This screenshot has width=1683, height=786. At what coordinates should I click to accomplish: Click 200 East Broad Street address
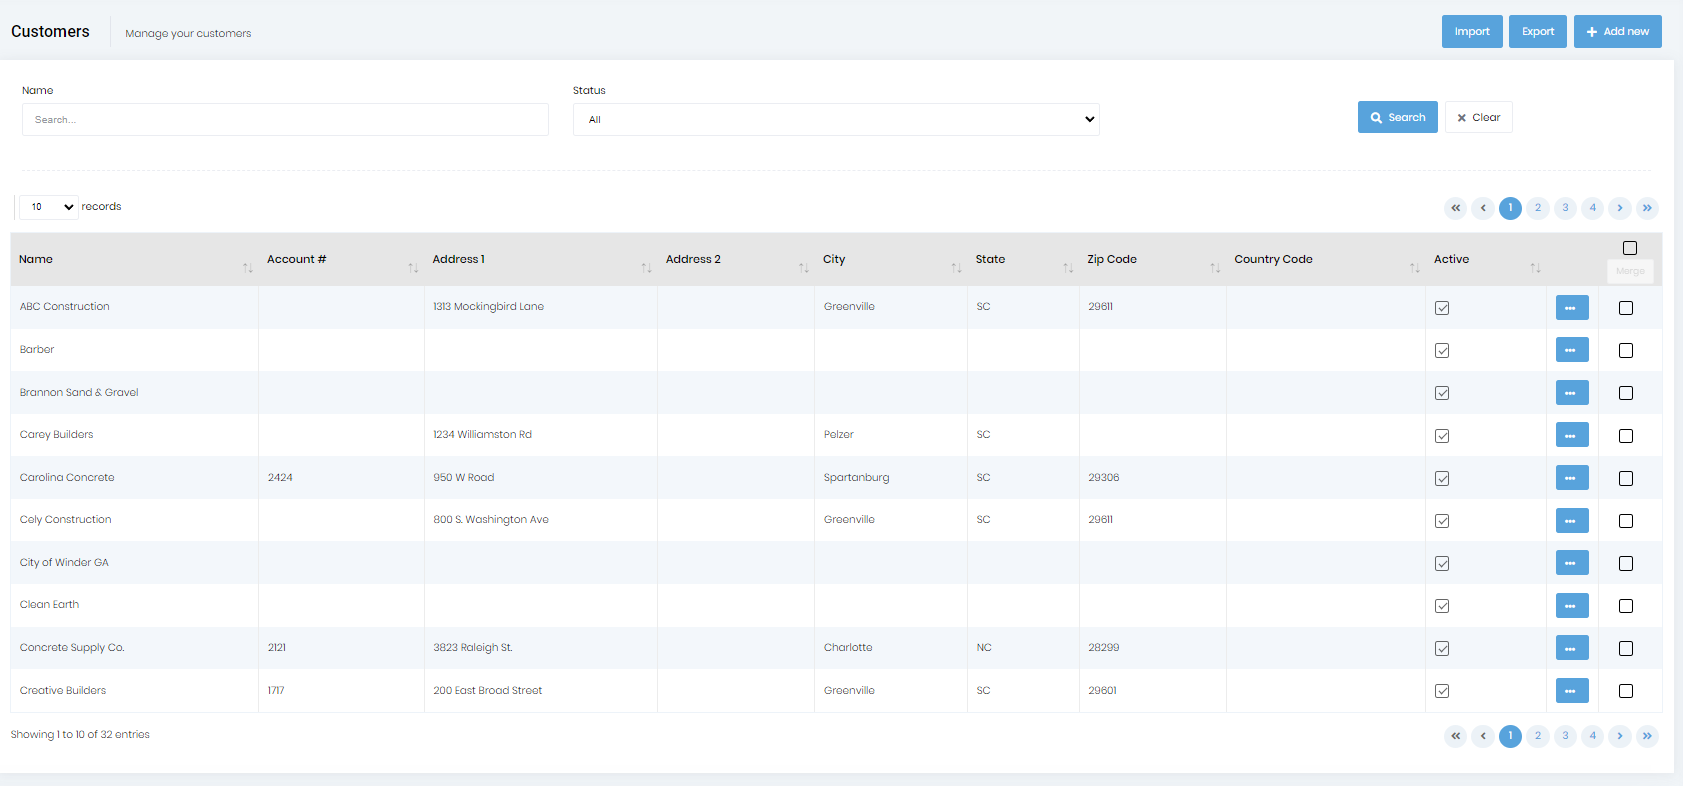click(x=488, y=690)
